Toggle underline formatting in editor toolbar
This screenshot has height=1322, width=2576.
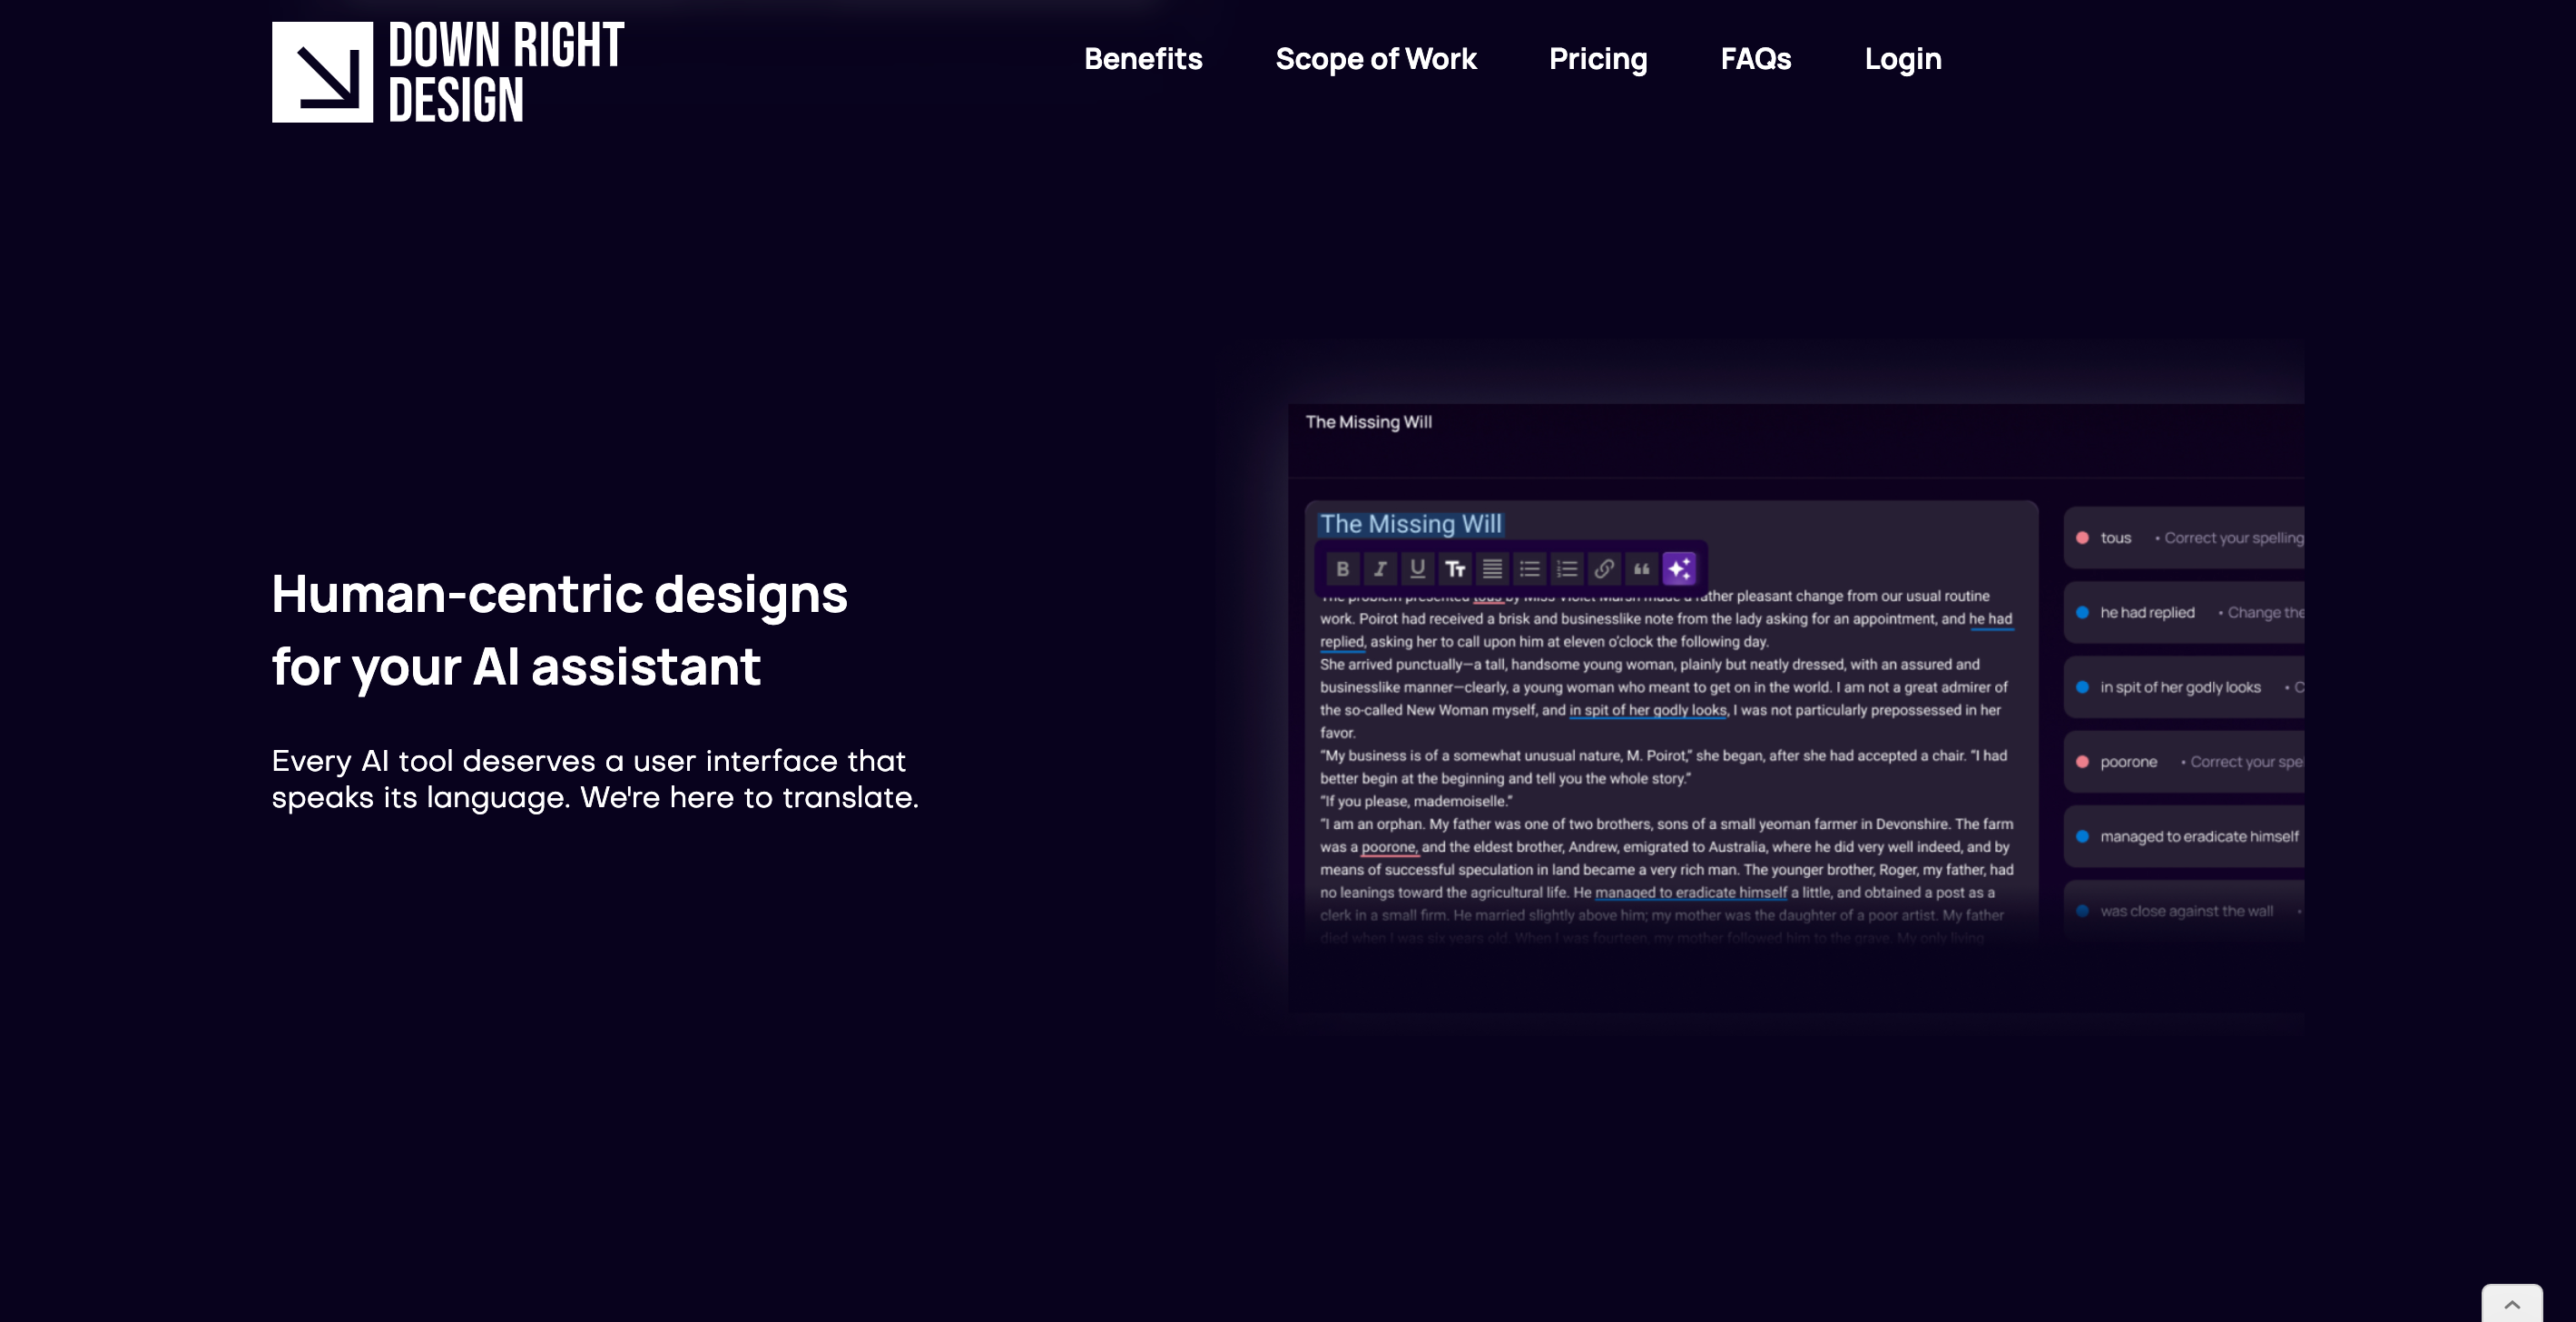tap(1417, 569)
